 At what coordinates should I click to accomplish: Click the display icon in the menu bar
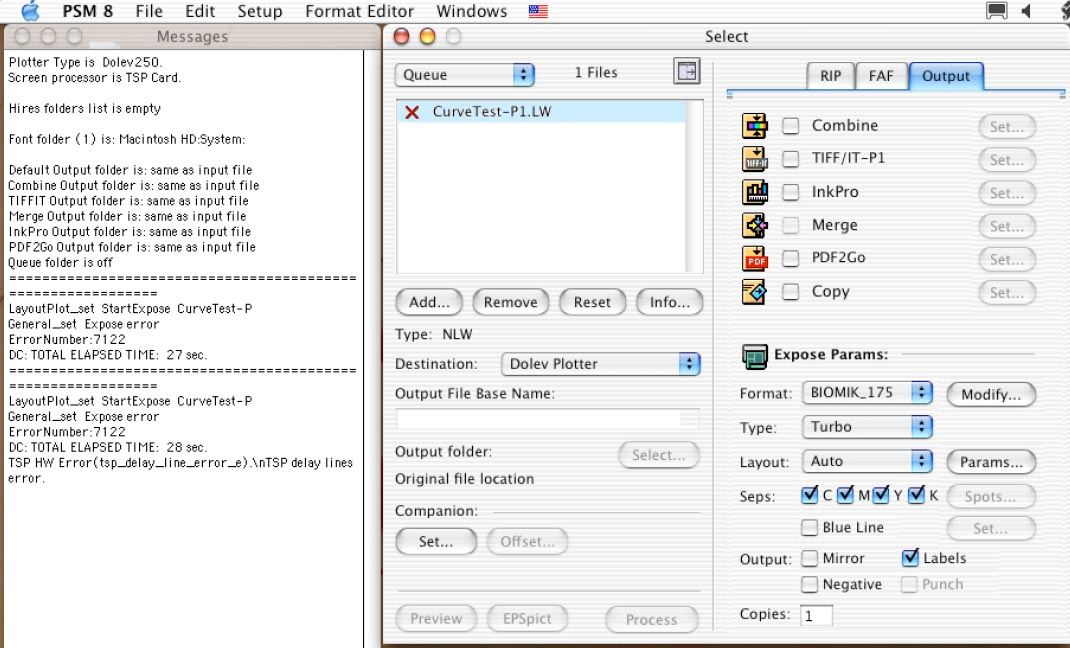coord(996,11)
